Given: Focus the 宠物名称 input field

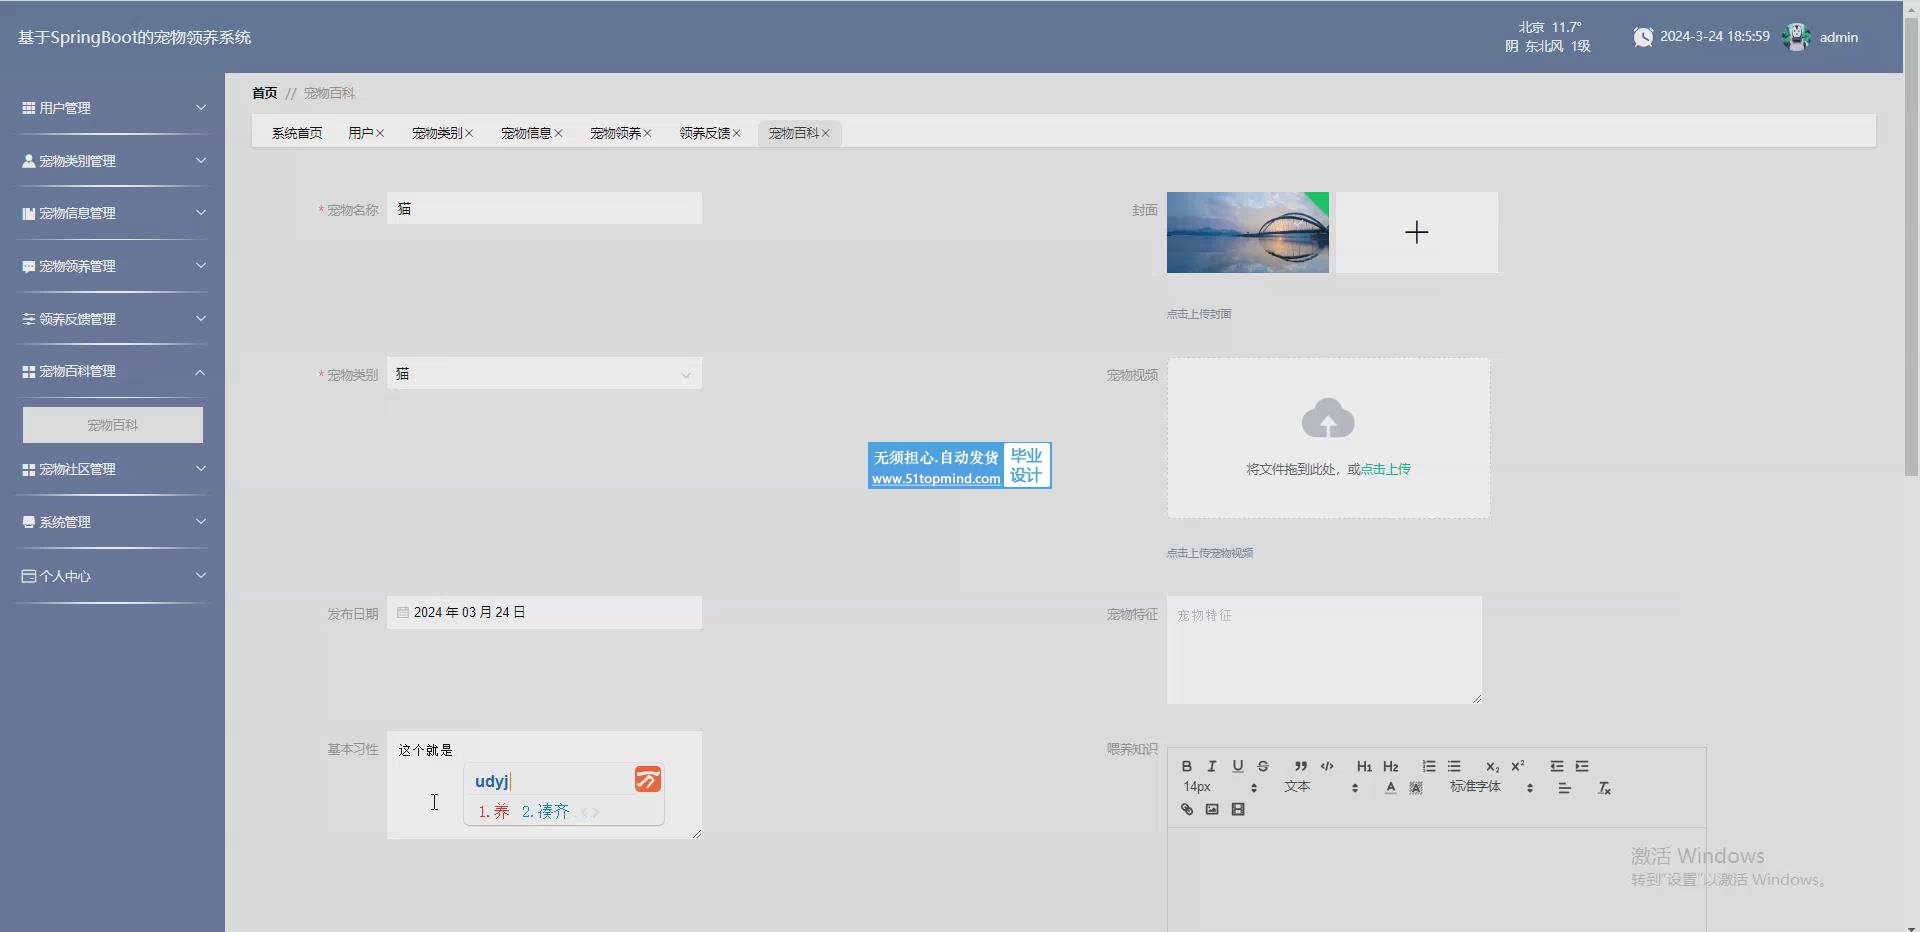Looking at the screenshot, I should 545,209.
